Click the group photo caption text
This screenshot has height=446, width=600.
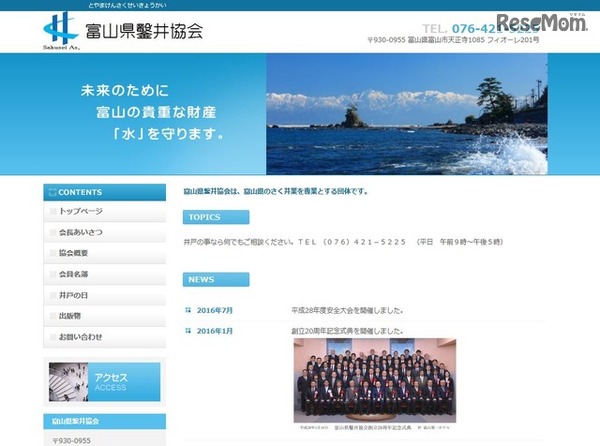click(x=375, y=427)
